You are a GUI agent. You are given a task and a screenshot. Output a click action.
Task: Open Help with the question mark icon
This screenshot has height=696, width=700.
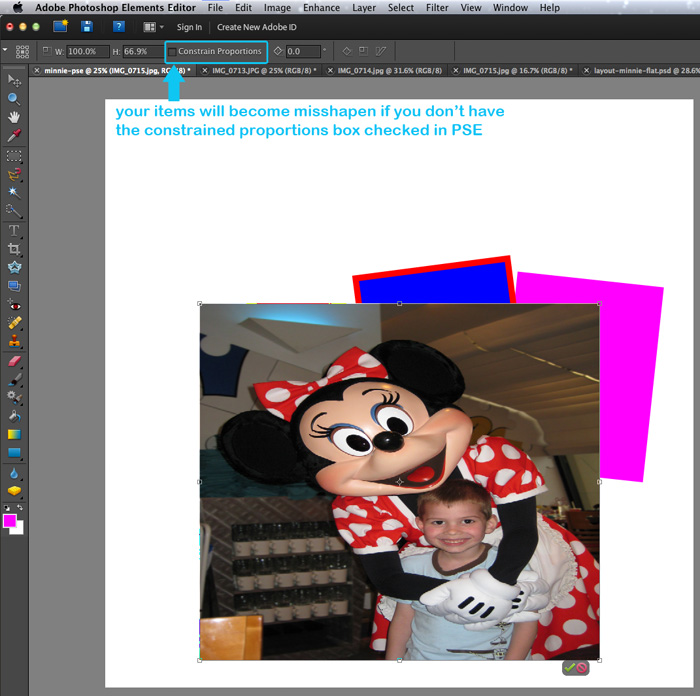pyautogui.click(x=118, y=27)
